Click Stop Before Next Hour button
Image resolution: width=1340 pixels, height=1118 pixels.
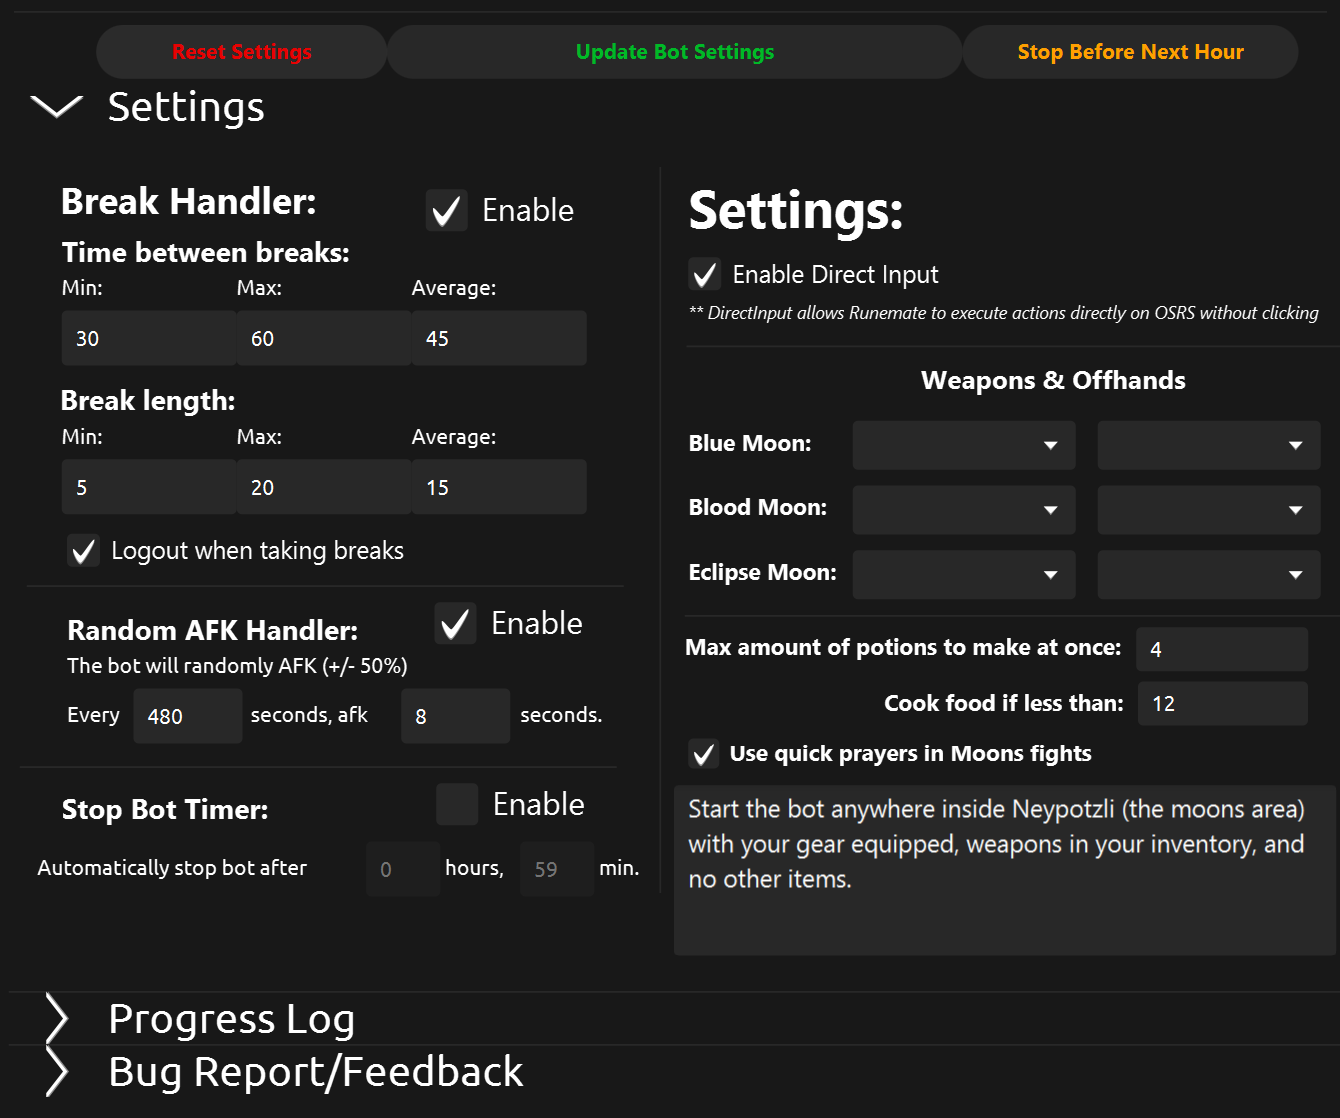click(1130, 52)
